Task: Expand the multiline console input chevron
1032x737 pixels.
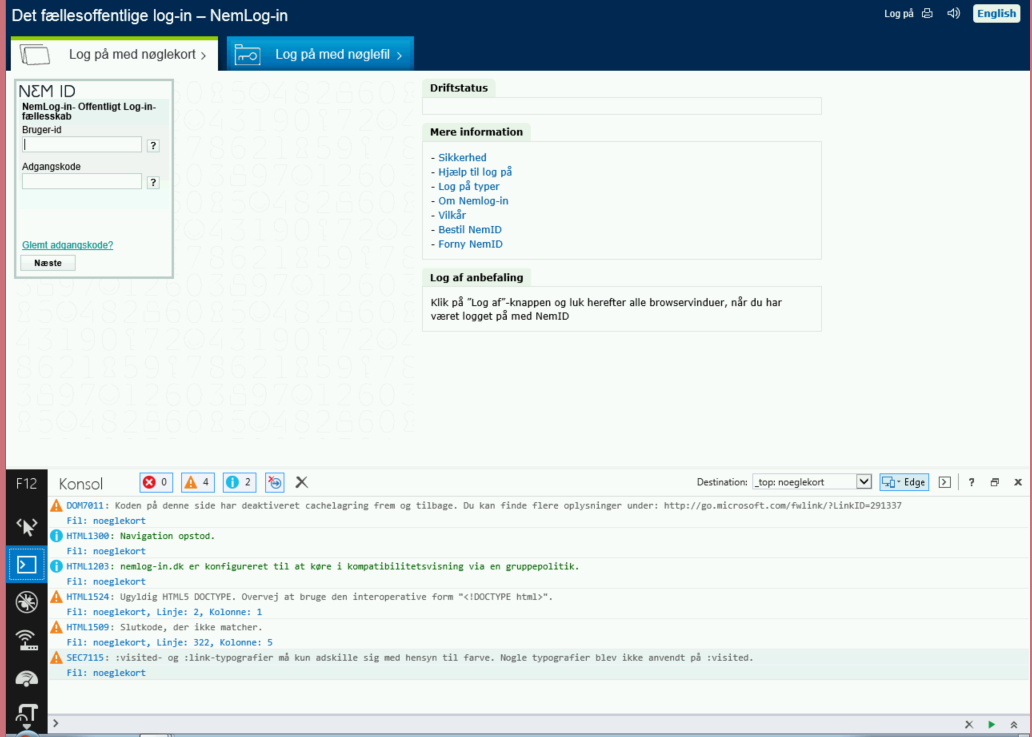Action: 1014,724
